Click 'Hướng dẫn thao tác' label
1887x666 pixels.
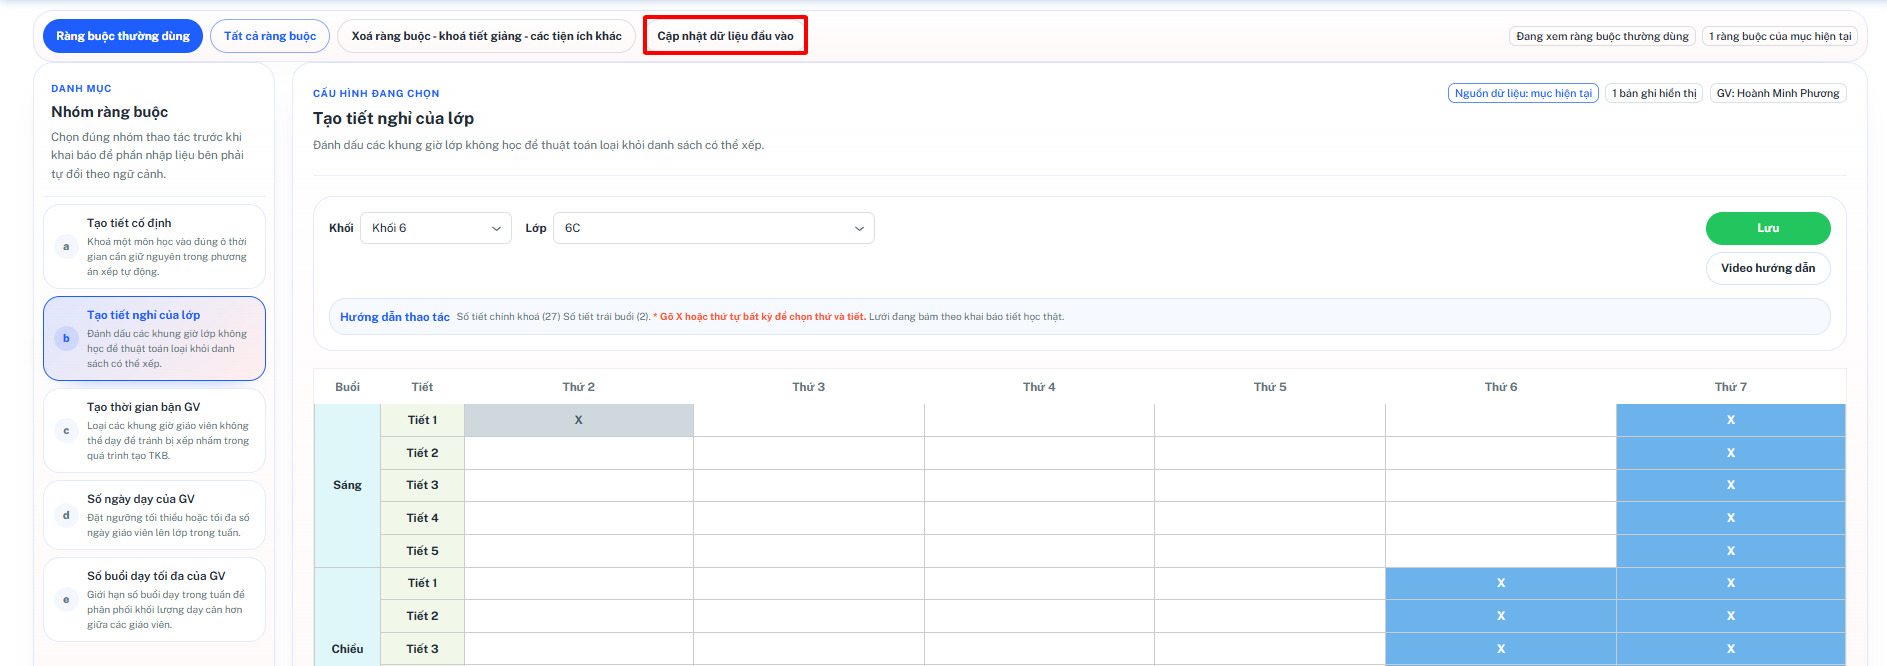(x=395, y=317)
